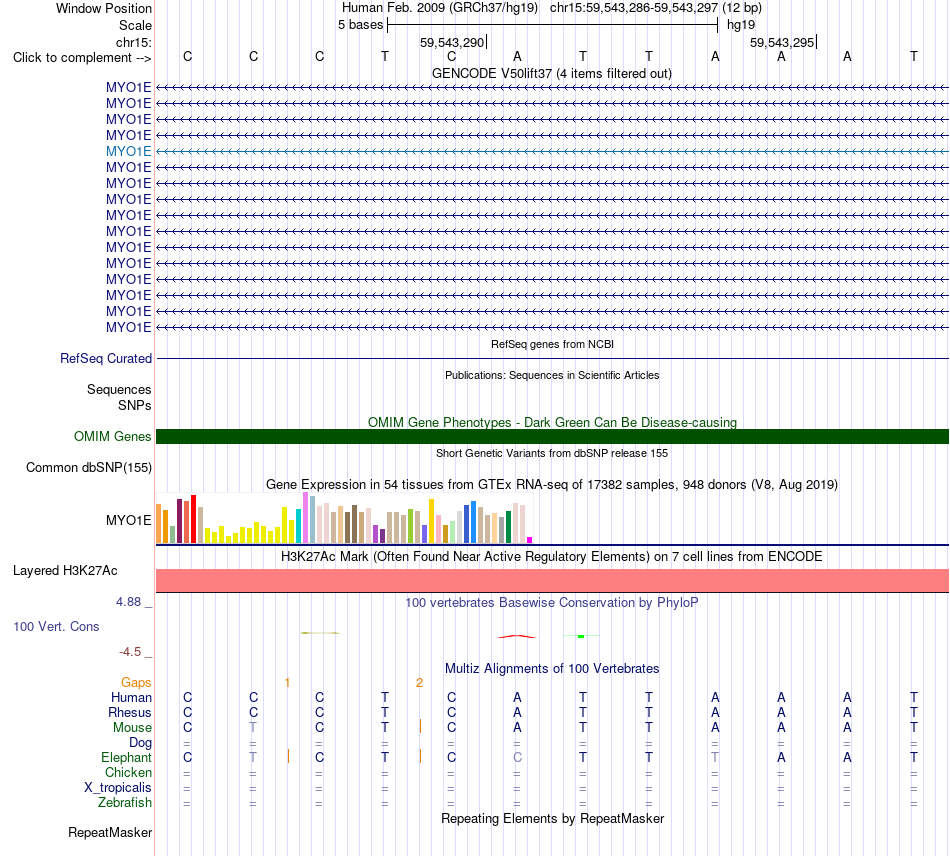Click the -4.5 PhyloP lower limit value
Image resolution: width=950 pixels, height=856 pixels.
tap(130, 652)
